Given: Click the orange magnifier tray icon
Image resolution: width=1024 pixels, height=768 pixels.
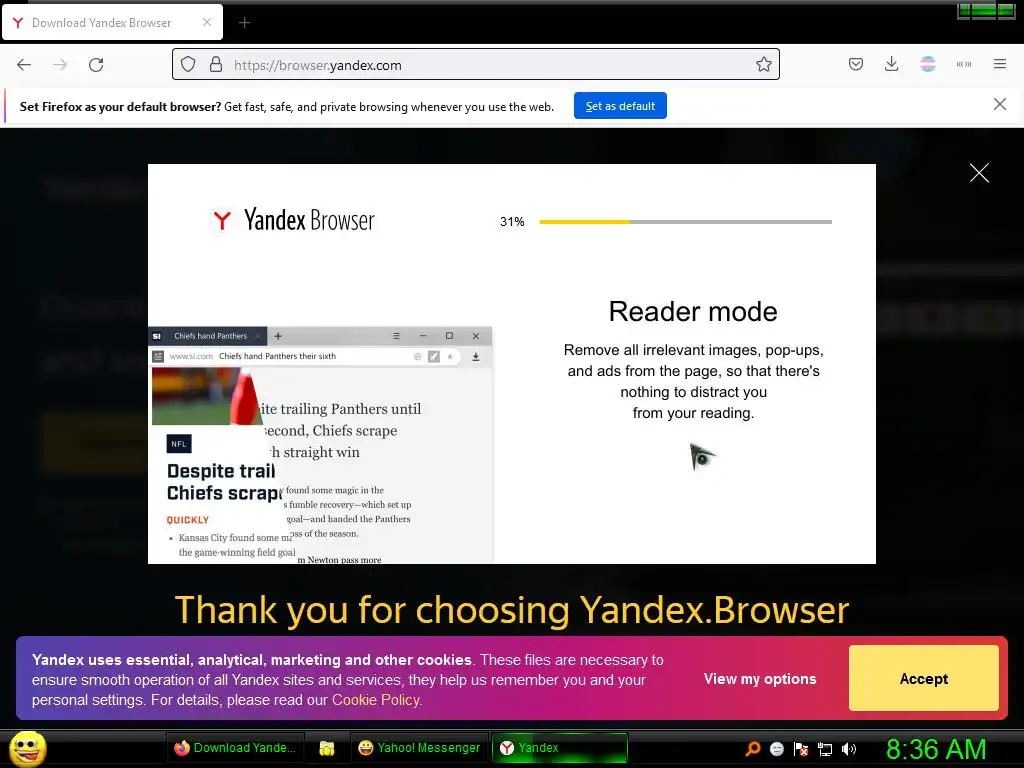Looking at the screenshot, I should coord(753,748).
